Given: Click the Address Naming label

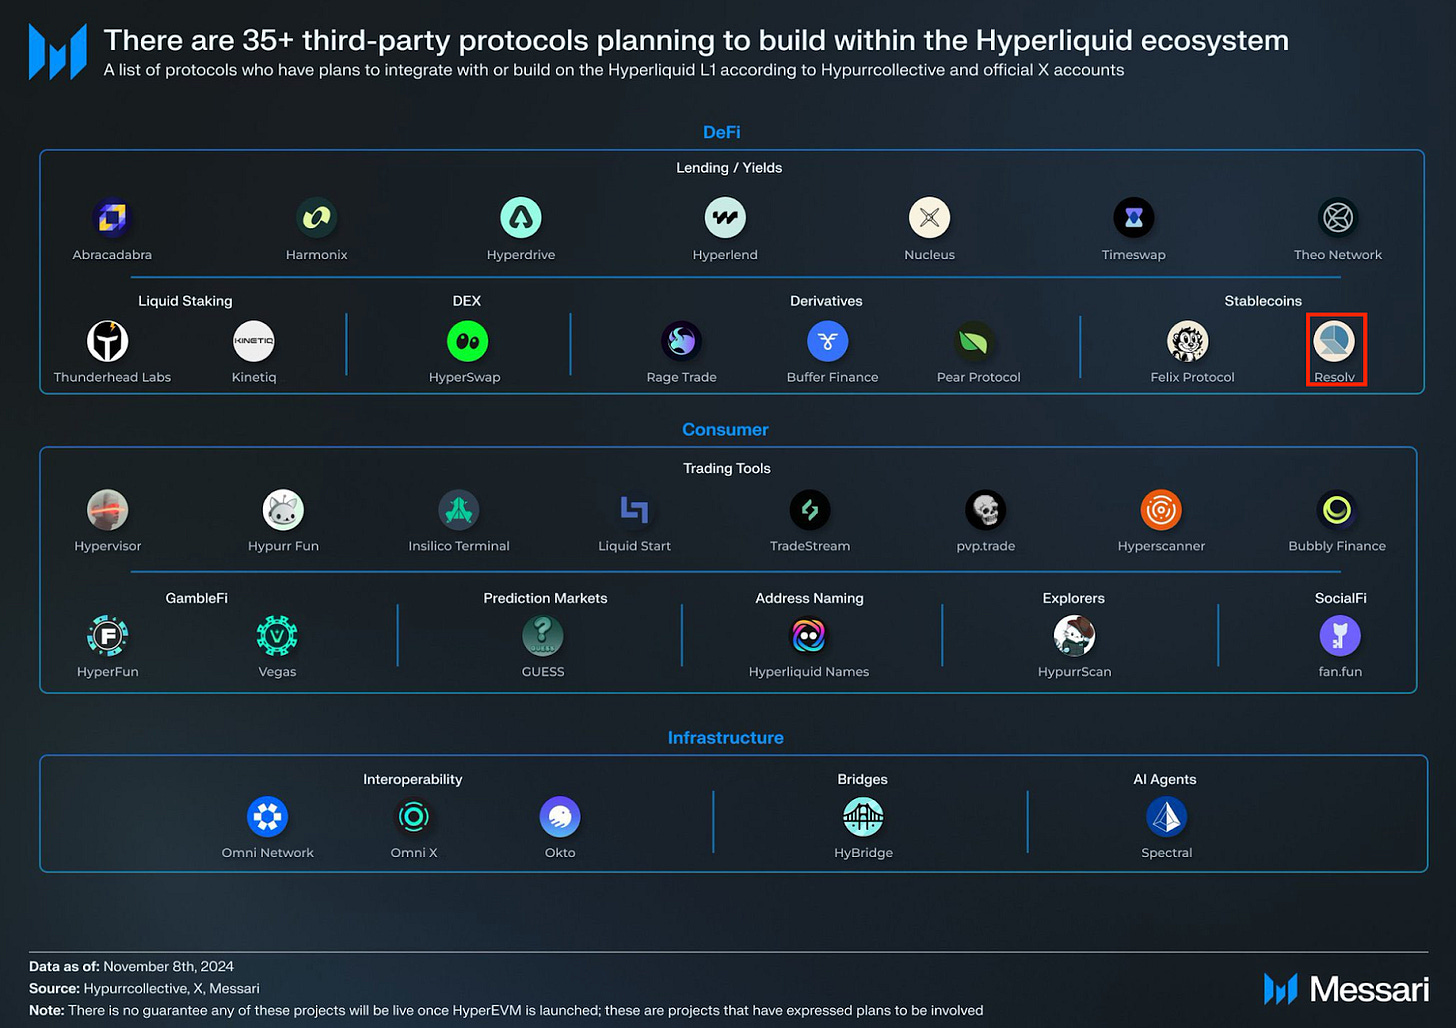Looking at the screenshot, I should pyautogui.click(x=809, y=598).
